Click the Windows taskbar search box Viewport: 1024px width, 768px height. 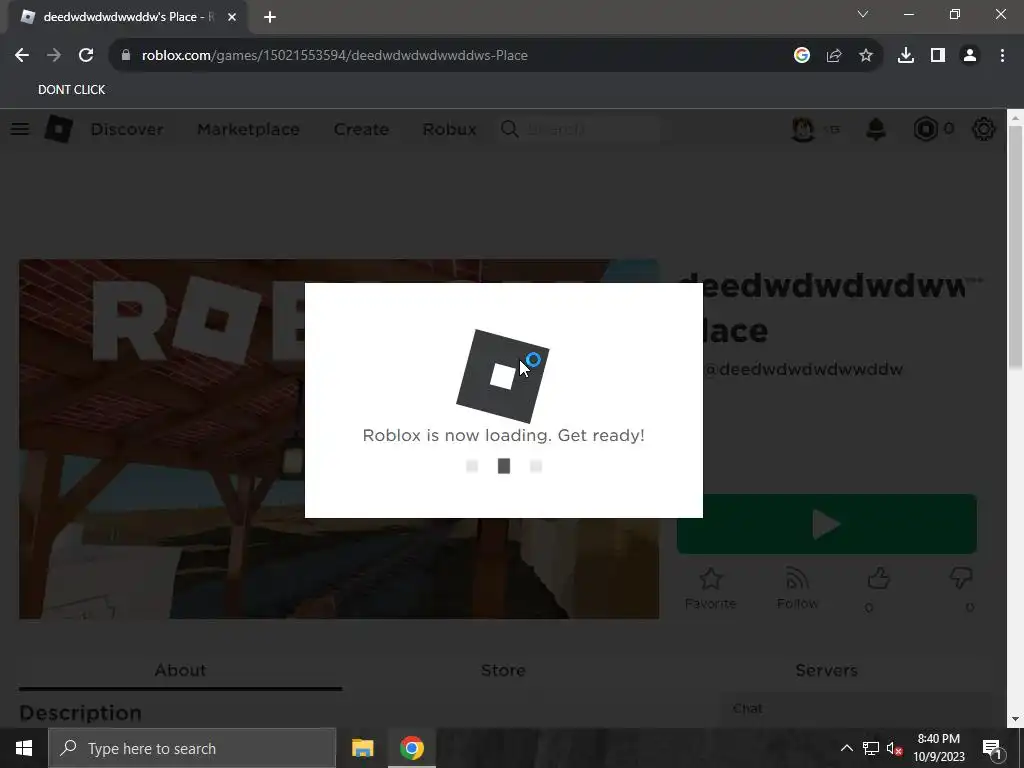click(x=192, y=748)
